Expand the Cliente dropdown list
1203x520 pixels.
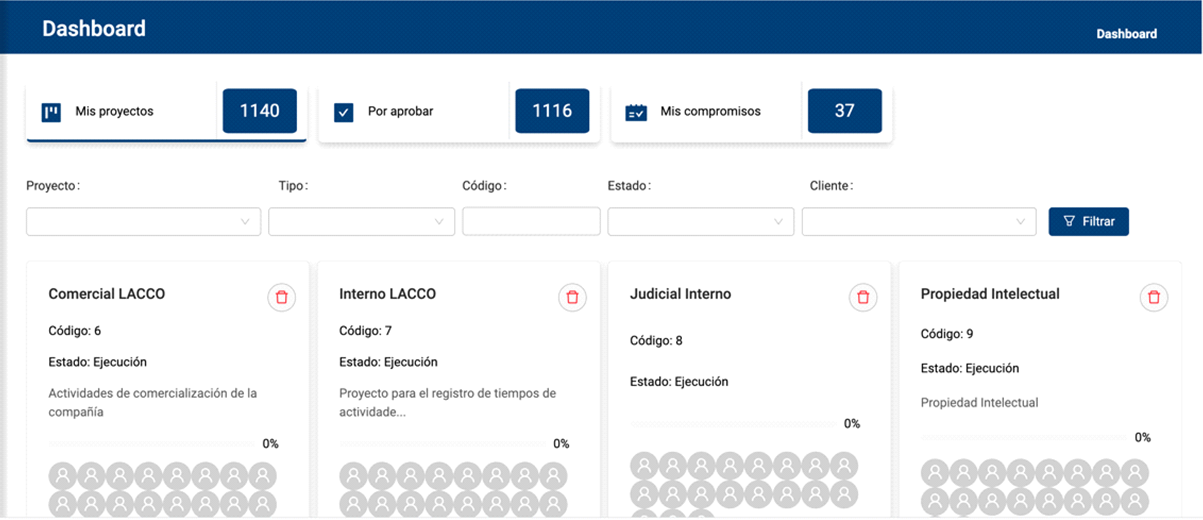click(918, 222)
